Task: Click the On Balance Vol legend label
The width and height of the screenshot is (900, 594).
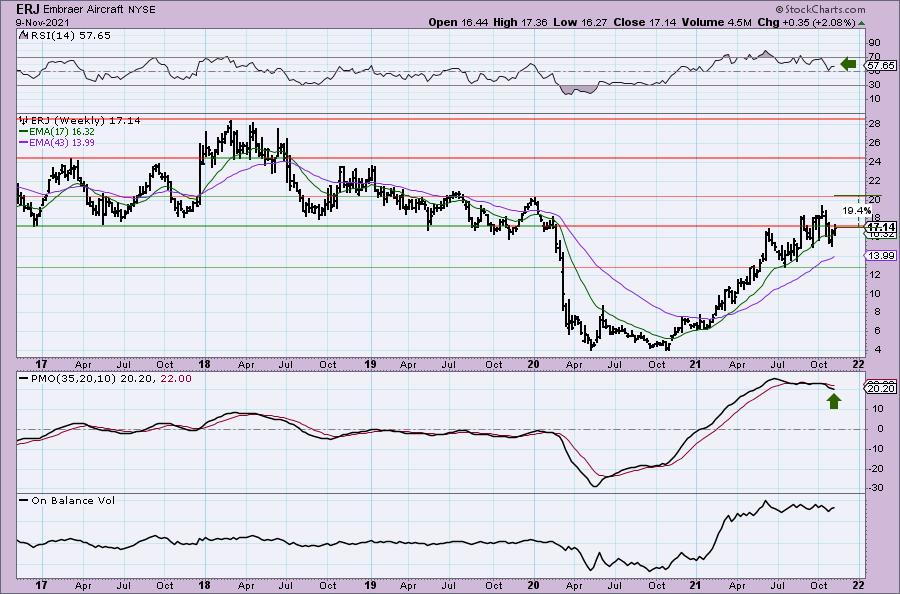Action: [73, 500]
